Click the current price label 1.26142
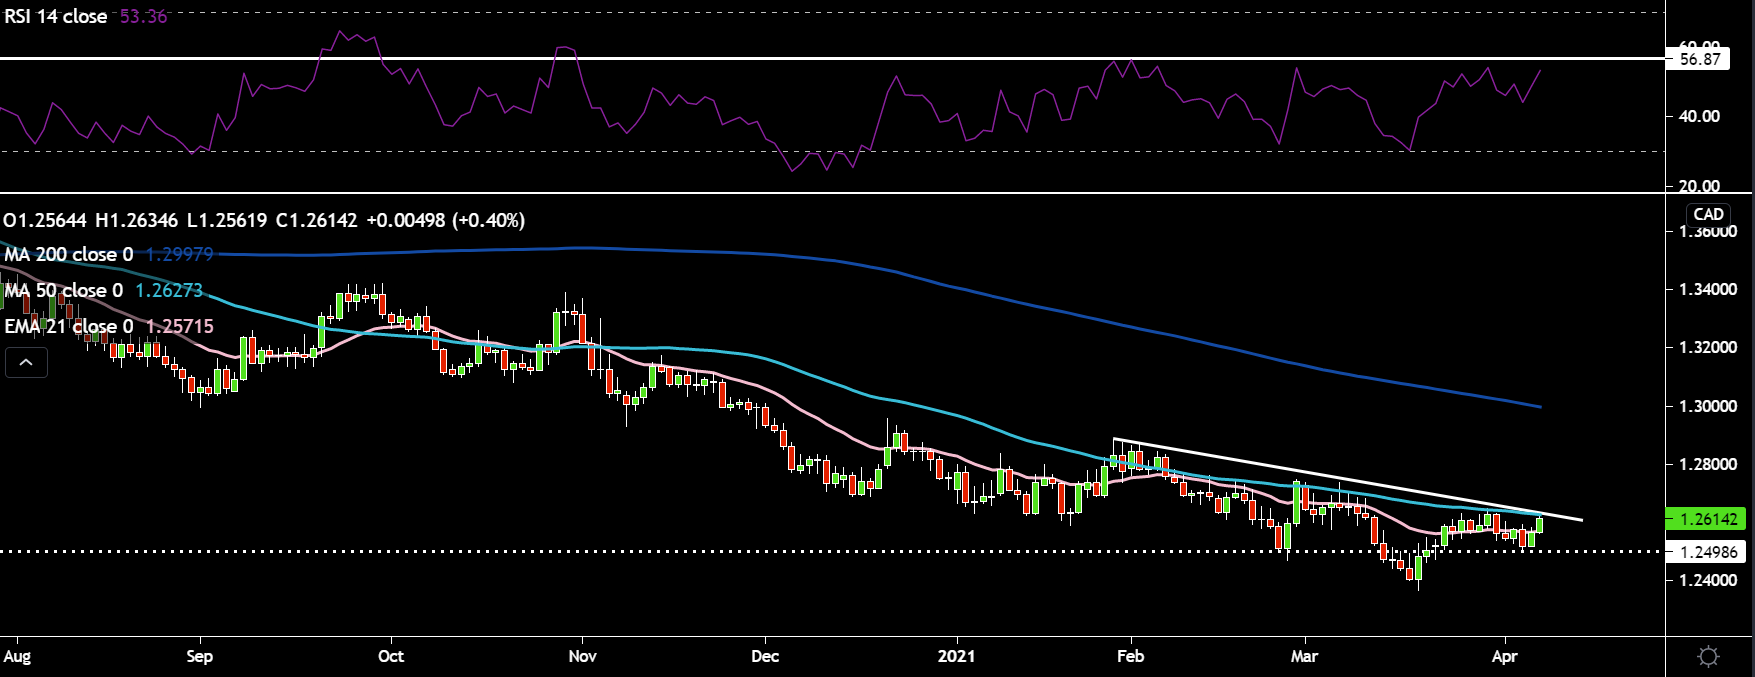 1708,519
